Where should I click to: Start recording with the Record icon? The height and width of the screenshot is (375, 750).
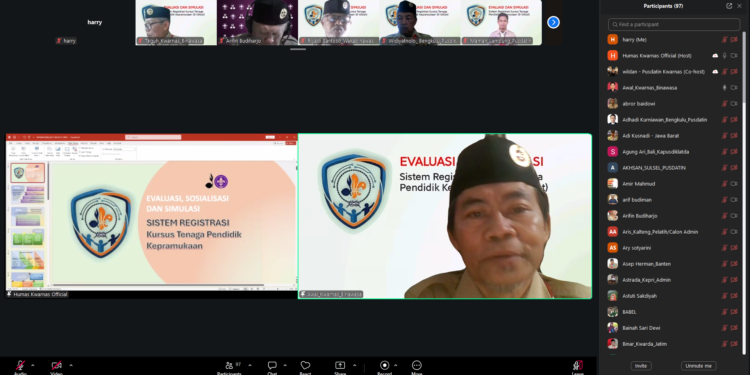click(x=385, y=365)
